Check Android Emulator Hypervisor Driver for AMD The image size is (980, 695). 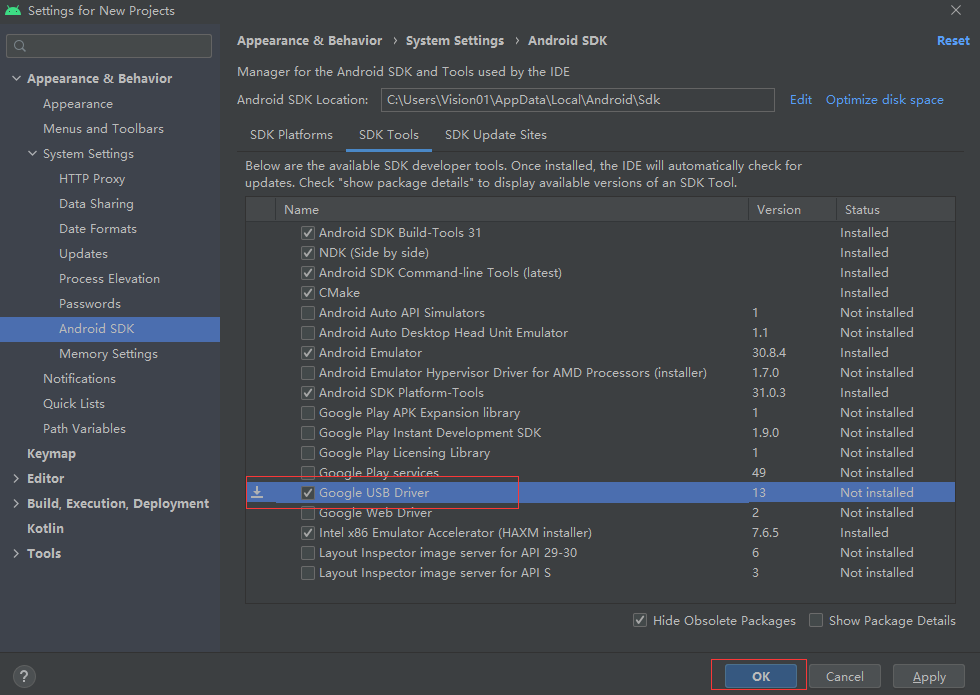(308, 373)
